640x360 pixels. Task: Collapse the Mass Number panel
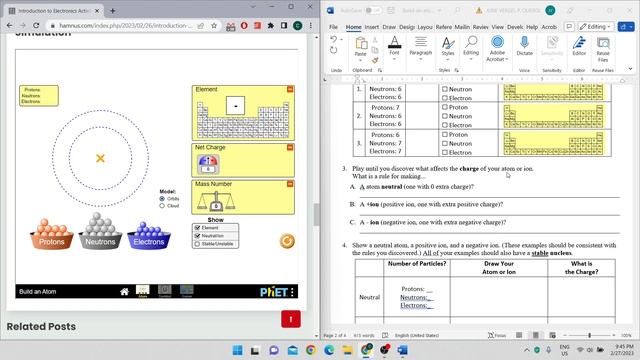tap(290, 184)
